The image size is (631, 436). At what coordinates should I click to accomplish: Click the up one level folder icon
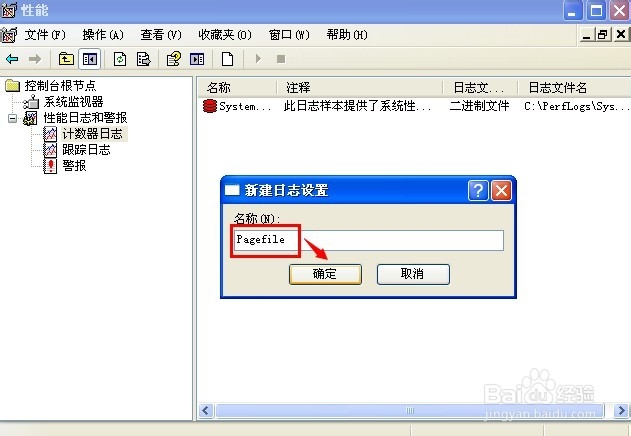[x=66, y=59]
